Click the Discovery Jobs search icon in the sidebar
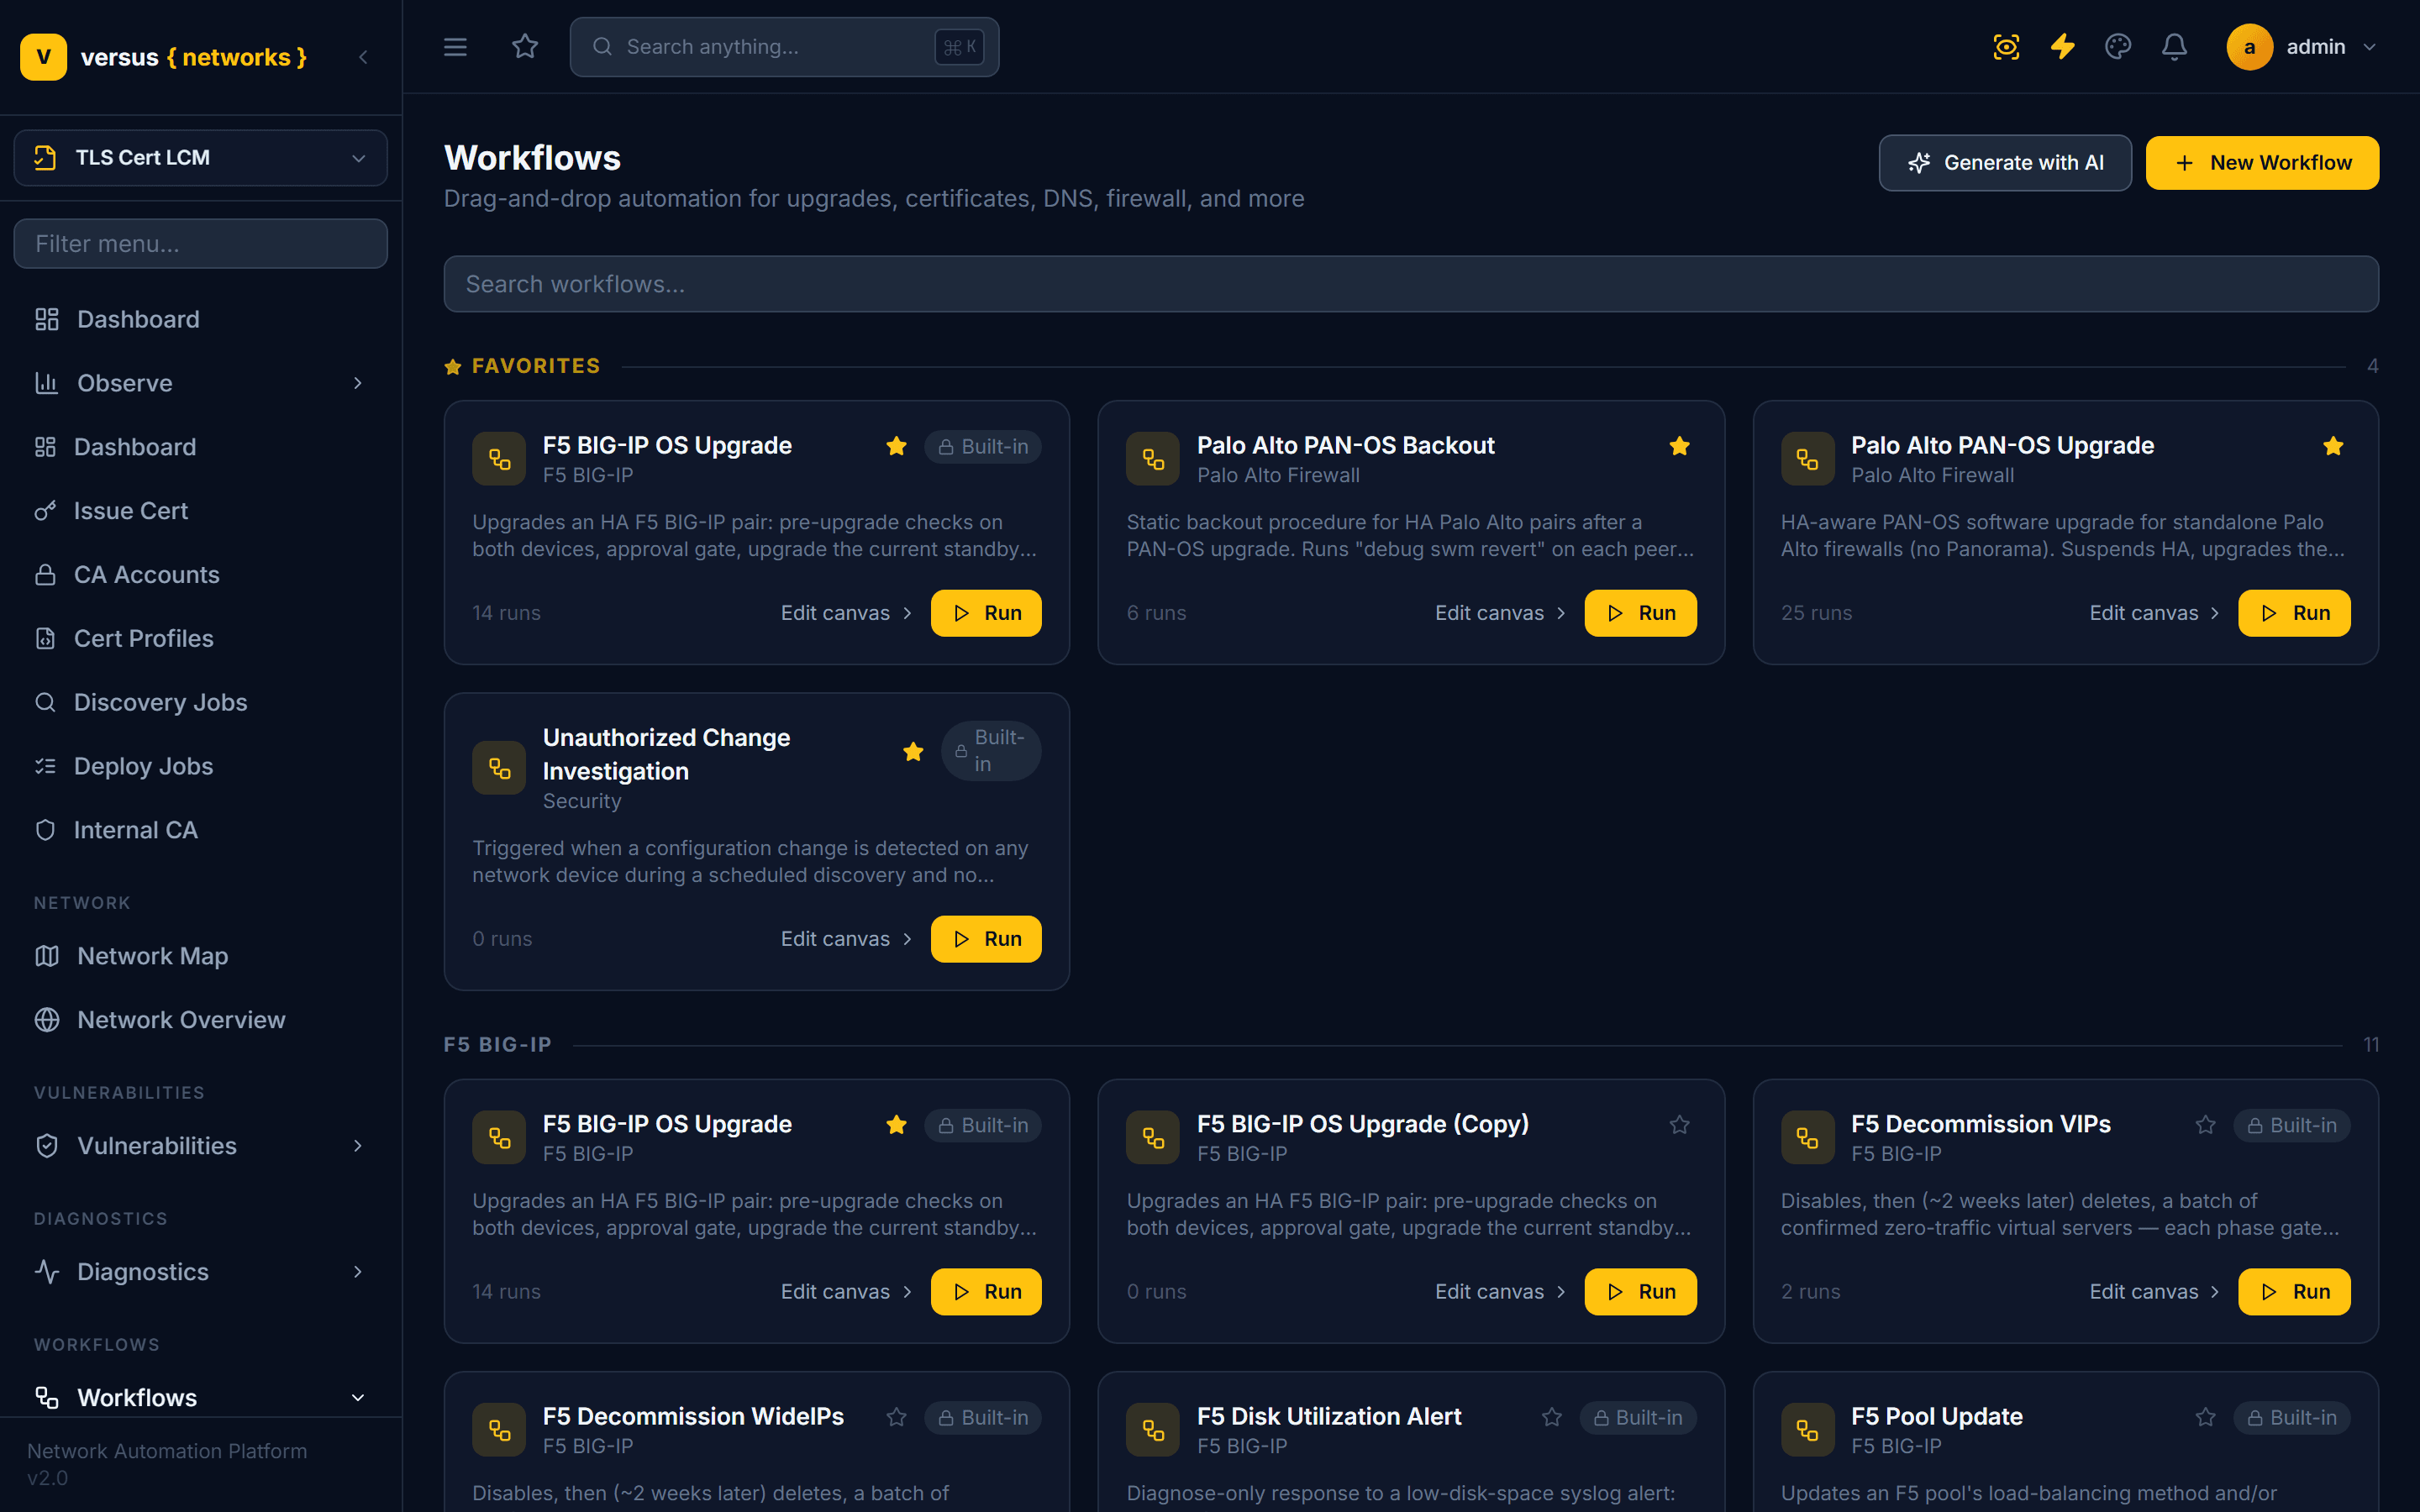This screenshot has width=2420, height=1512. (x=45, y=702)
